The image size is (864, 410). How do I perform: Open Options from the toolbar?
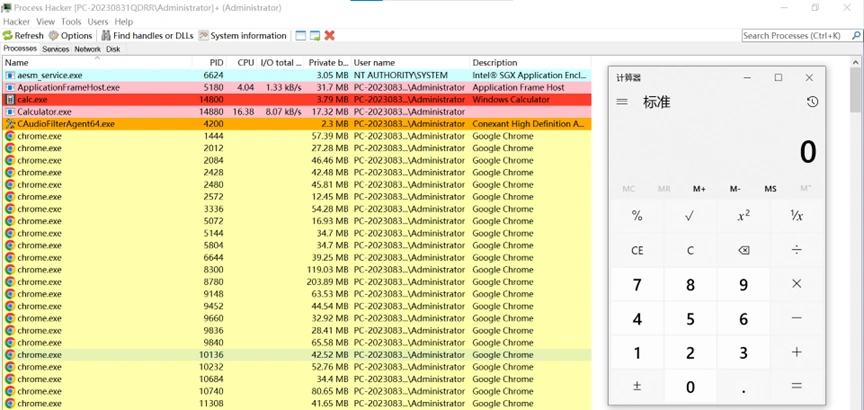pyautogui.click(x=71, y=36)
